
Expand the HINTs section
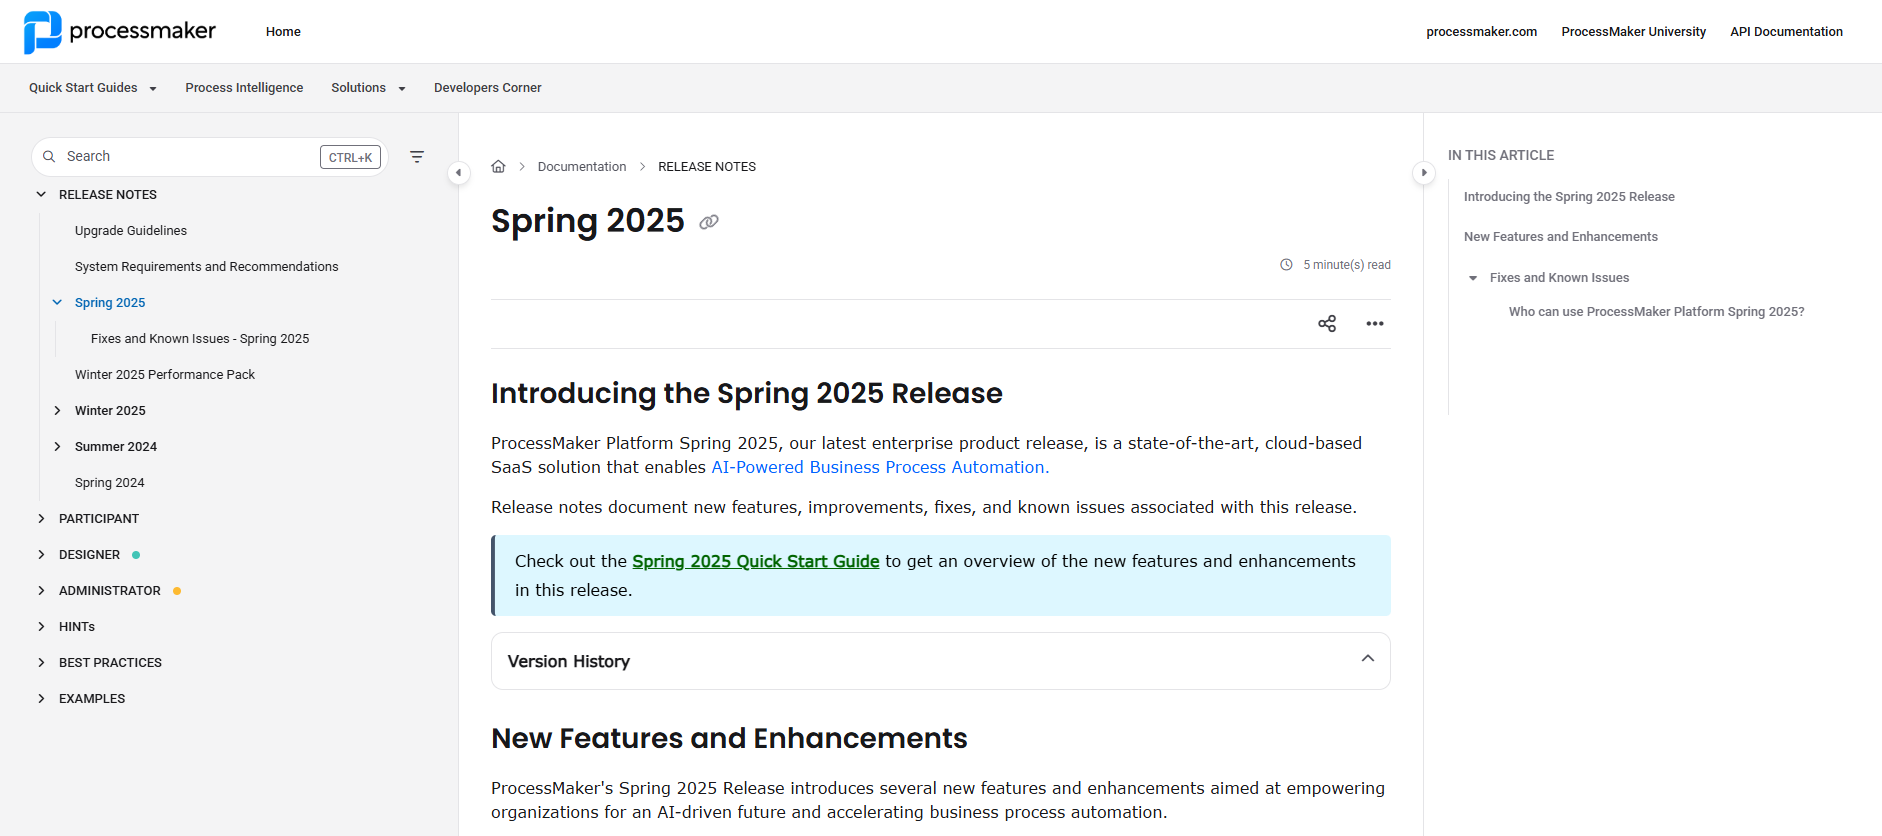tap(41, 627)
